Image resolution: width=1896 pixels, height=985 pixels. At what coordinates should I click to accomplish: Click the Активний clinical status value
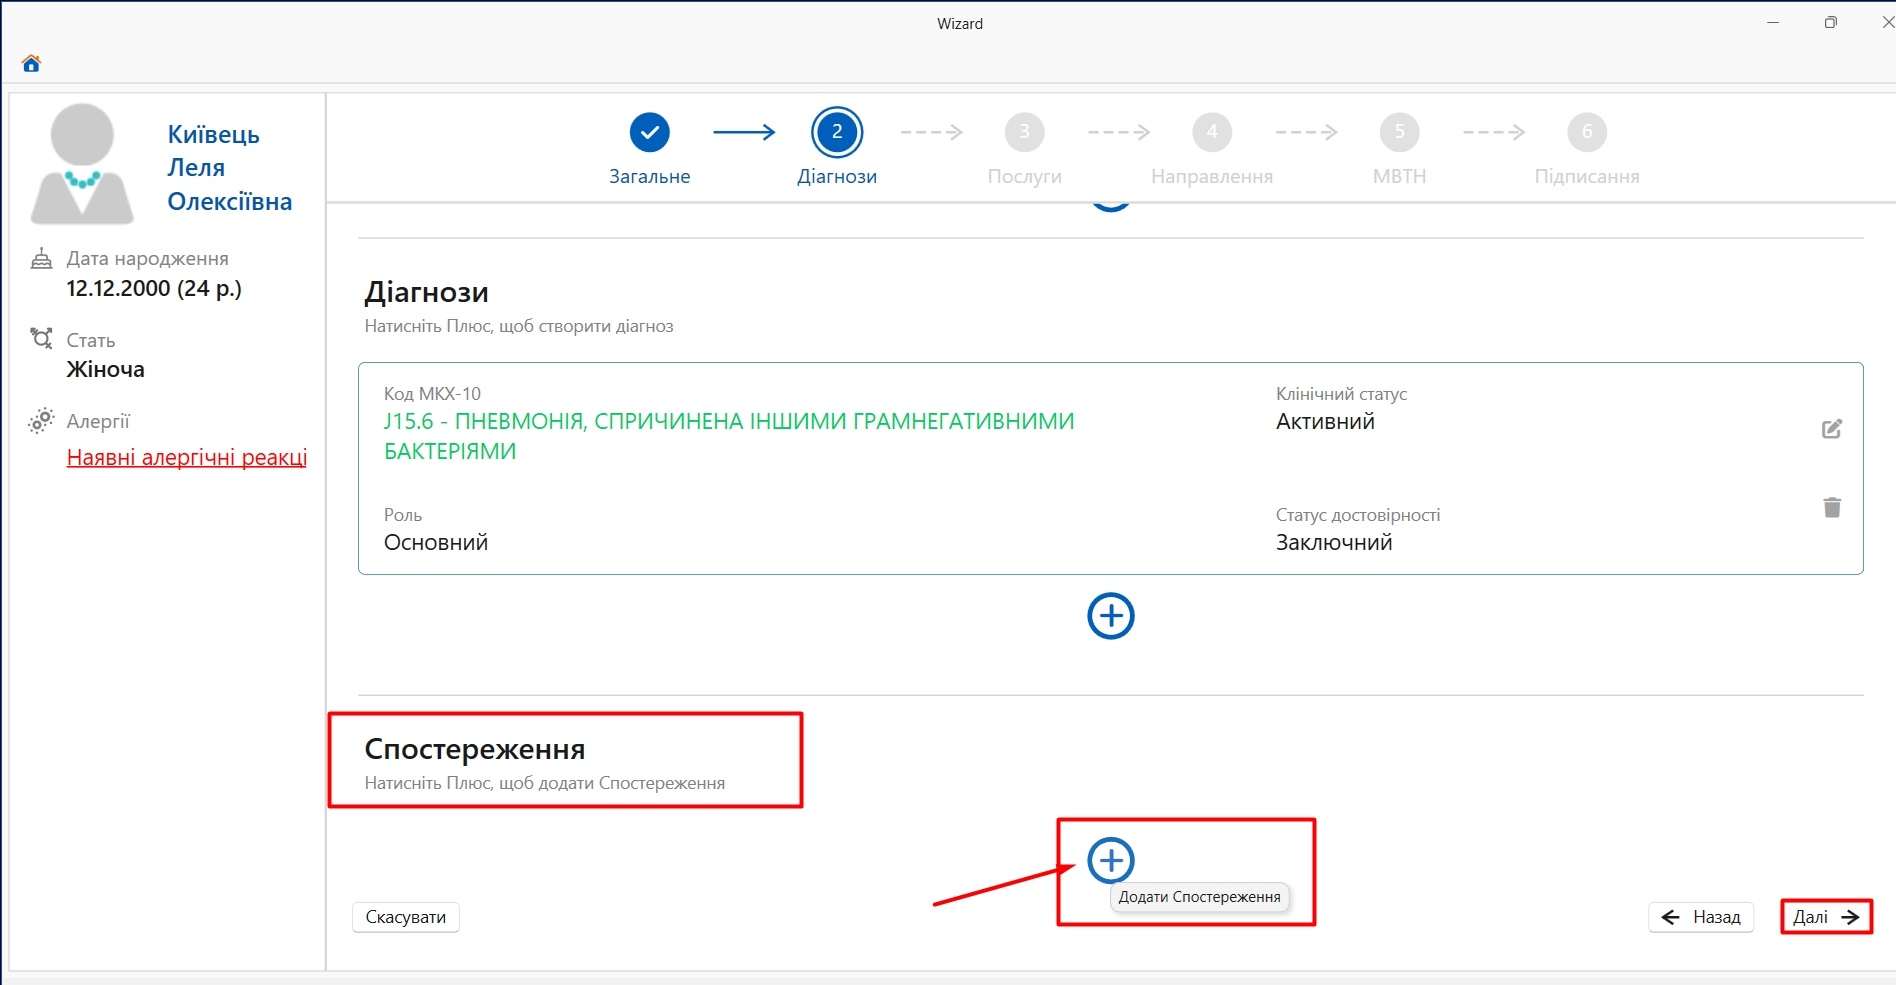[x=1325, y=422]
